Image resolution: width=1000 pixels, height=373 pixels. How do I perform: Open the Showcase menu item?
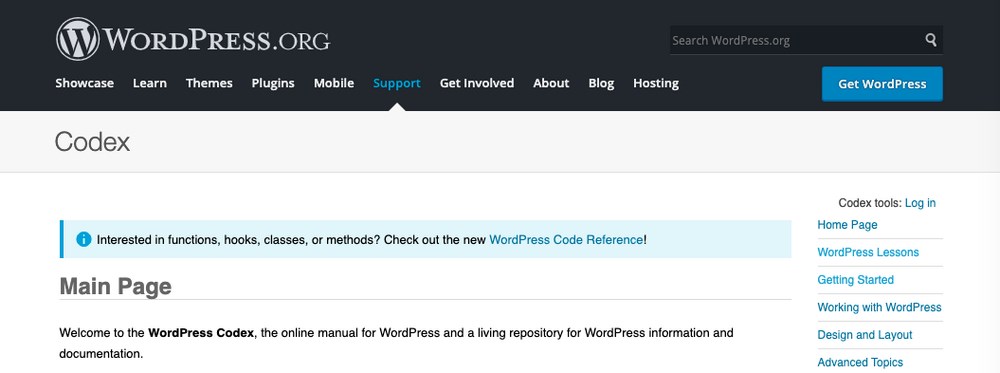(84, 83)
